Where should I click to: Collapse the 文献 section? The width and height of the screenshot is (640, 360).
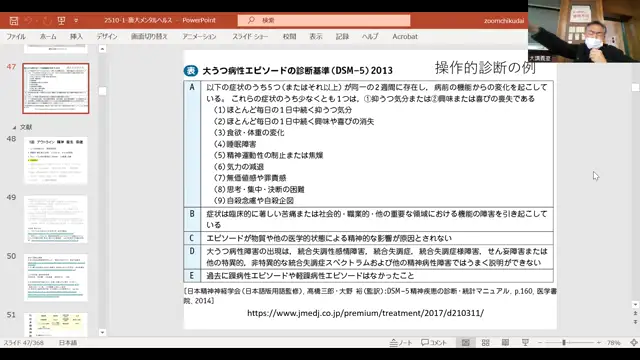pyautogui.click(x=14, y=127)
